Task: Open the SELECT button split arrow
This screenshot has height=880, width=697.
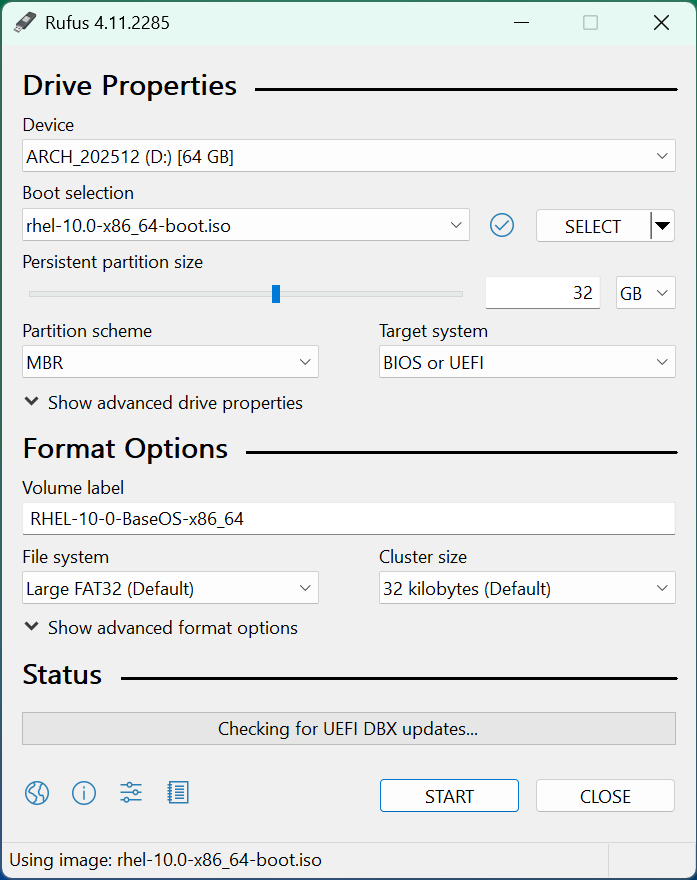Action: pos(662,226)
